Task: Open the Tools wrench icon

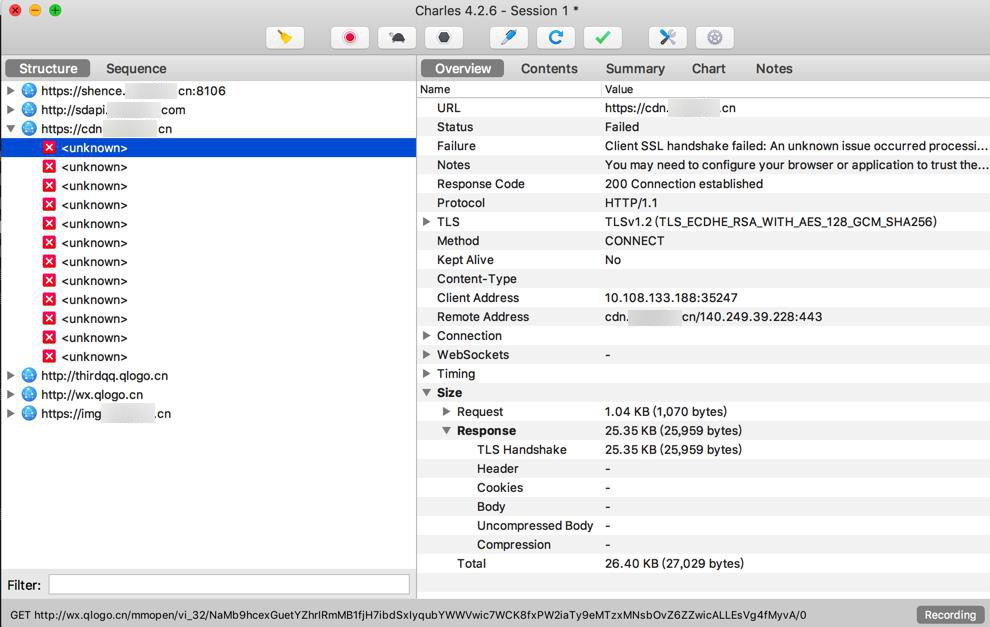Action: (667, 37)
